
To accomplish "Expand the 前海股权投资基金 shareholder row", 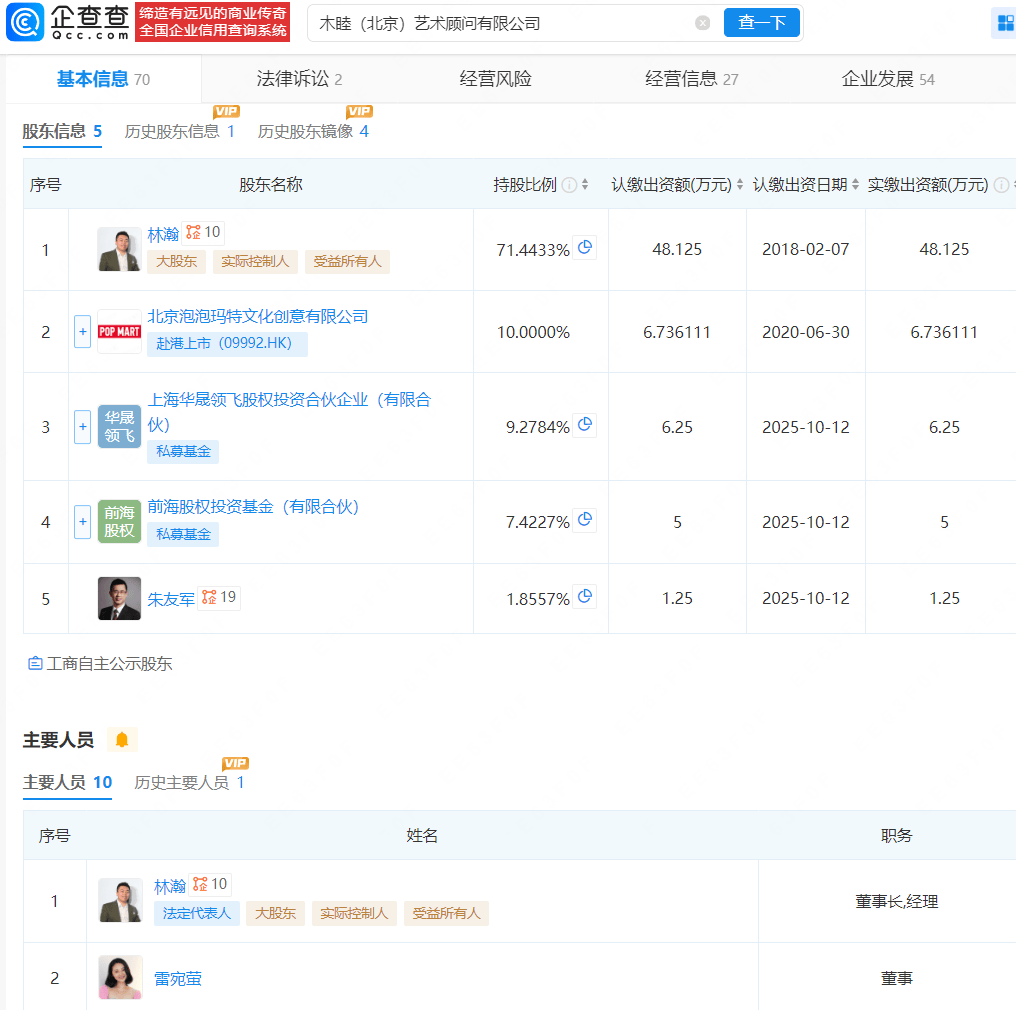I will [x=82, y=522].
